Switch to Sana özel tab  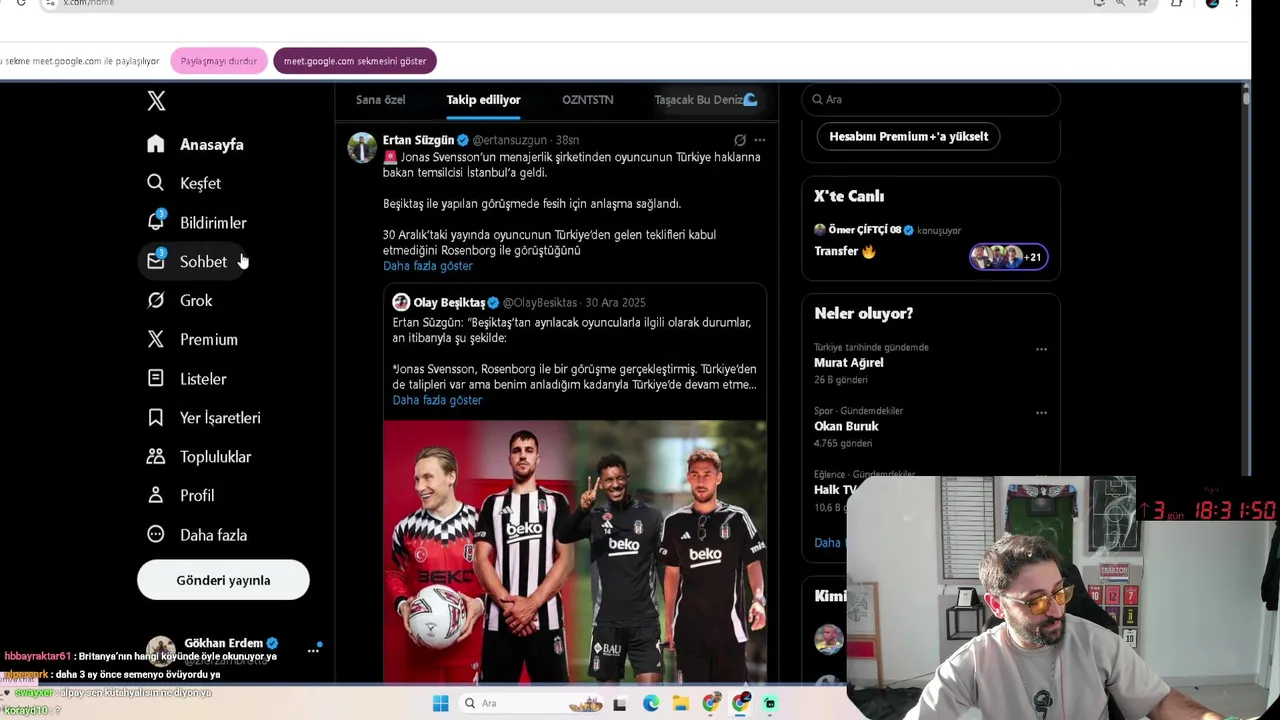(x=380, y=100)
